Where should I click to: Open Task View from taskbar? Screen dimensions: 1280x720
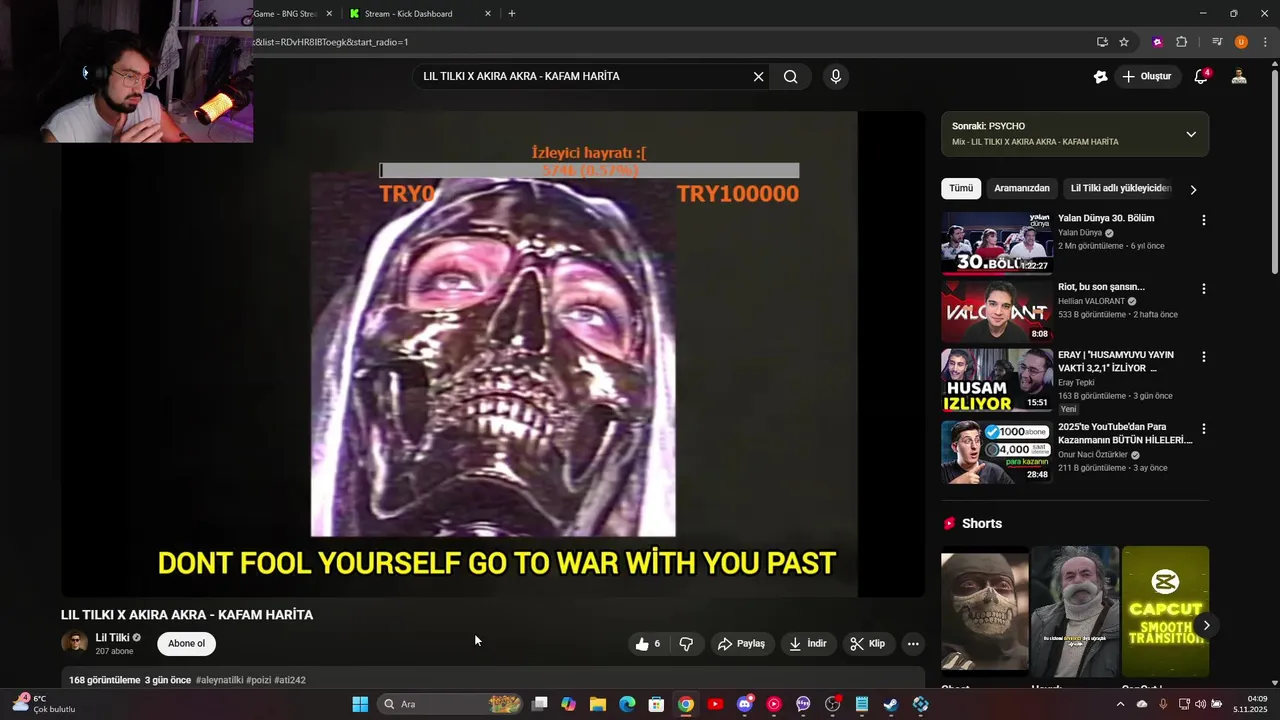[539, 704]
